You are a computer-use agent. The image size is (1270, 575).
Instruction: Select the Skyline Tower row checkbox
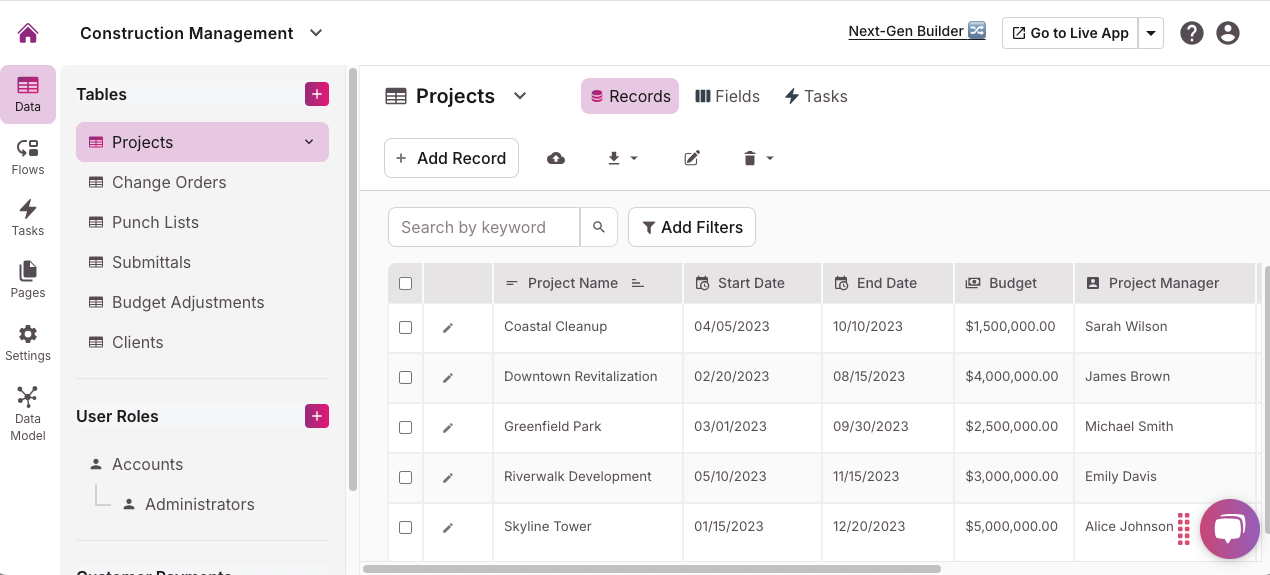pos(405,527)
